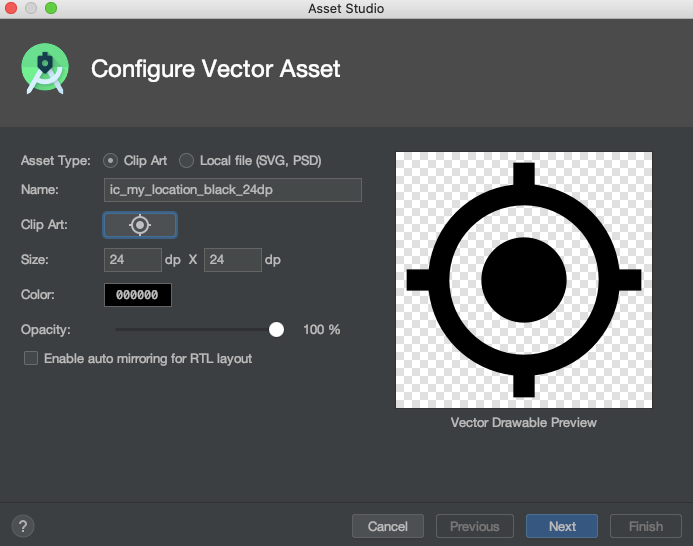Select the Clip Art radio button
Screen dimensions: 693x546
[110, 160]
